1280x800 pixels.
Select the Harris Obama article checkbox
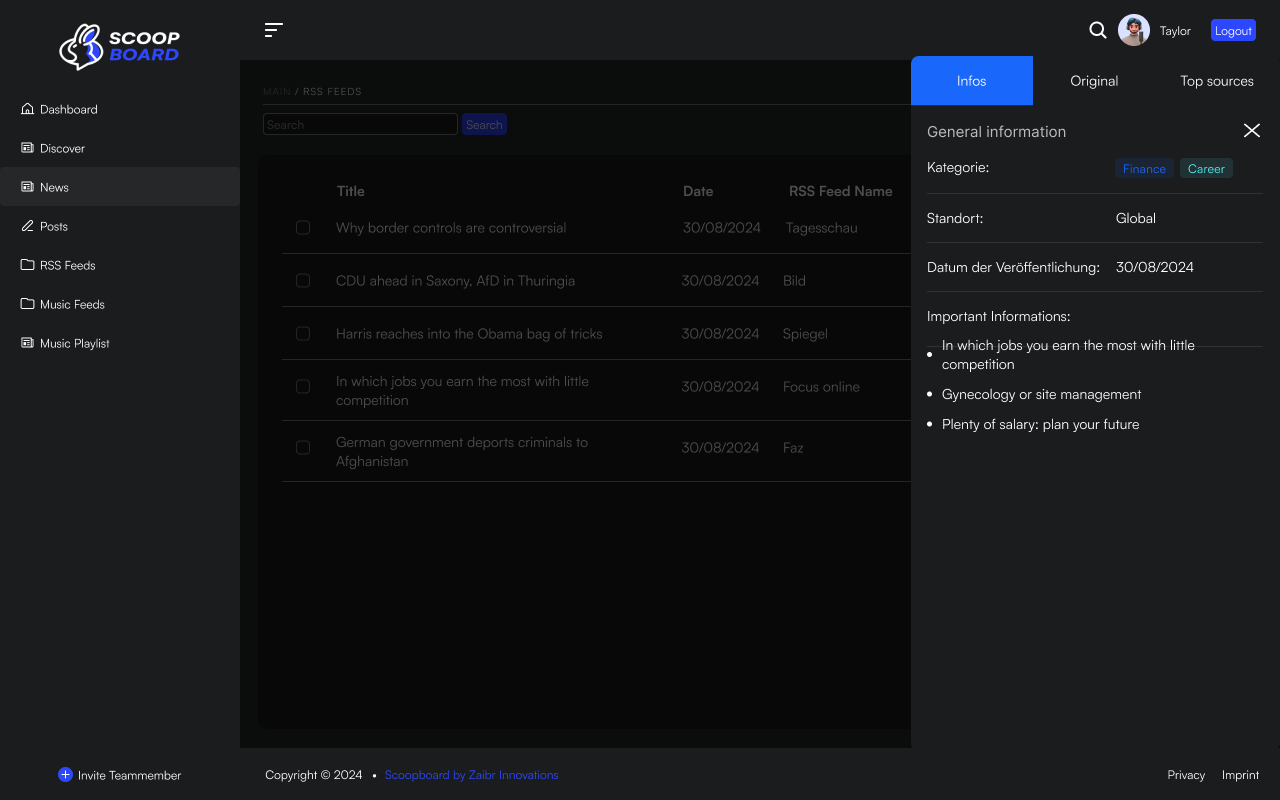point(303,334)
